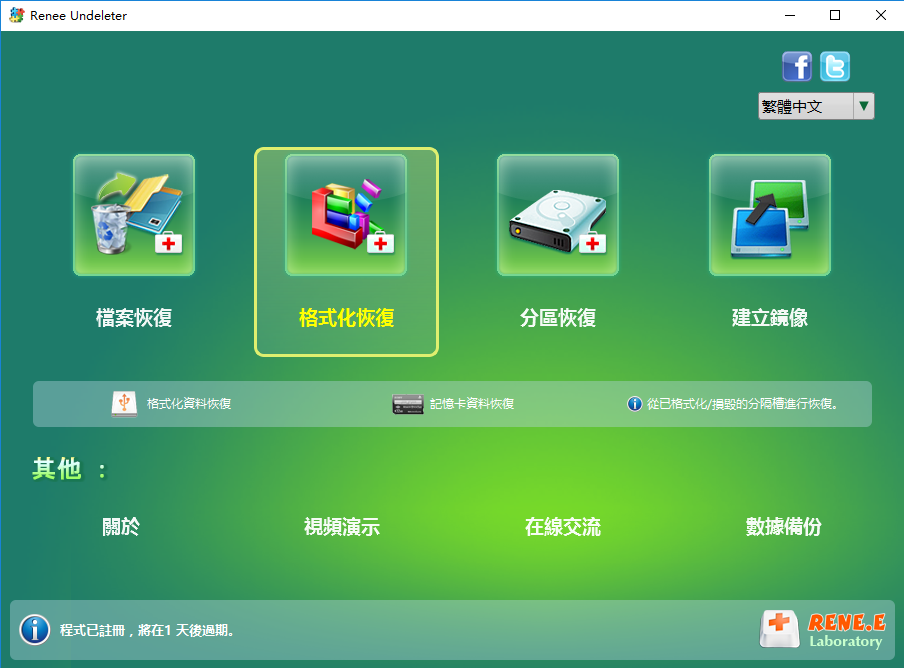Close the Renee Undeleter window
The height and width of the screenshot is (668, 904).
[x=880, y=15]
